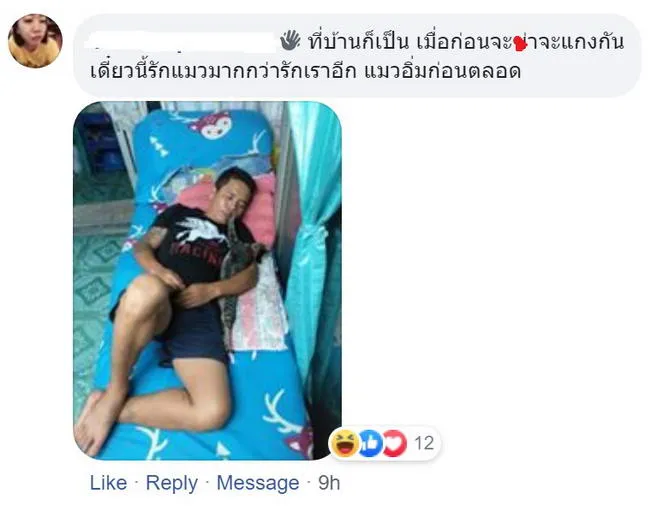Click the Reply link under comment
Image resolution: width=650 pixels, height=506 pixels.
172,483
